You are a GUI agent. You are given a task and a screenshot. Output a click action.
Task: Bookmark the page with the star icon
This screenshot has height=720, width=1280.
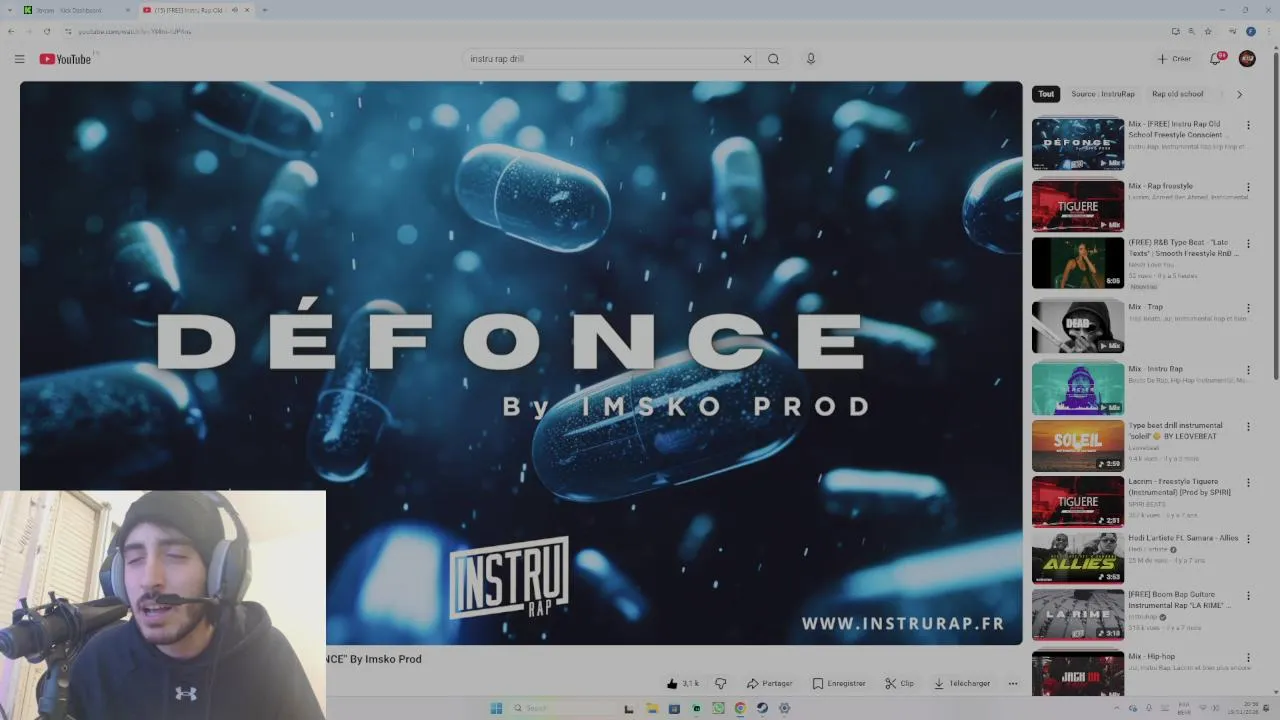(1207, 31)
